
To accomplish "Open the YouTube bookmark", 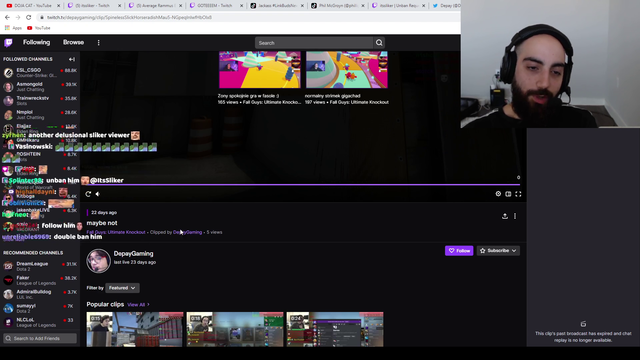I will 39,28.
